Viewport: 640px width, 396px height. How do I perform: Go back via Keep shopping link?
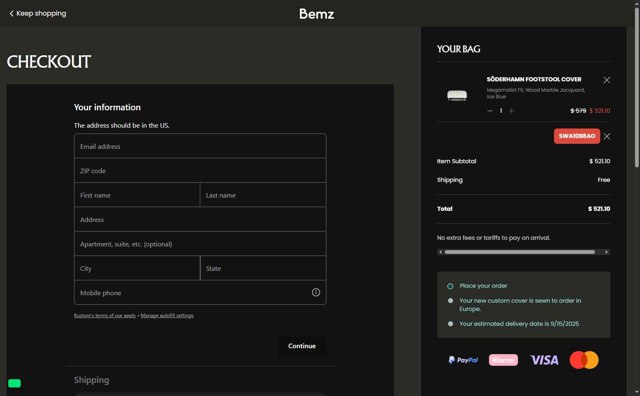coord(38,13)
